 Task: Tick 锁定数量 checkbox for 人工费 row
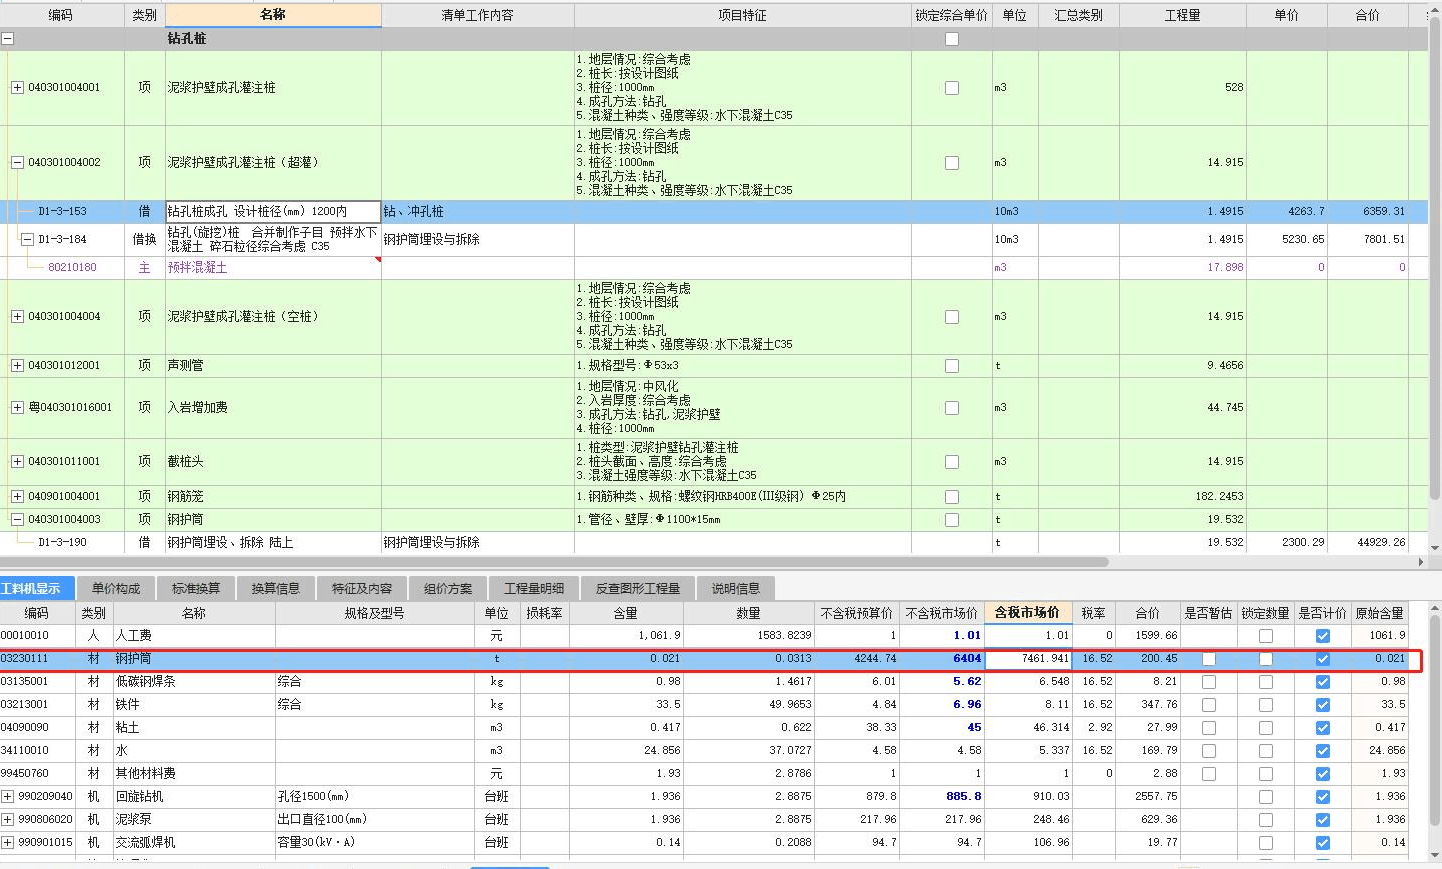pyautogui.click(x=1266, y=636)
